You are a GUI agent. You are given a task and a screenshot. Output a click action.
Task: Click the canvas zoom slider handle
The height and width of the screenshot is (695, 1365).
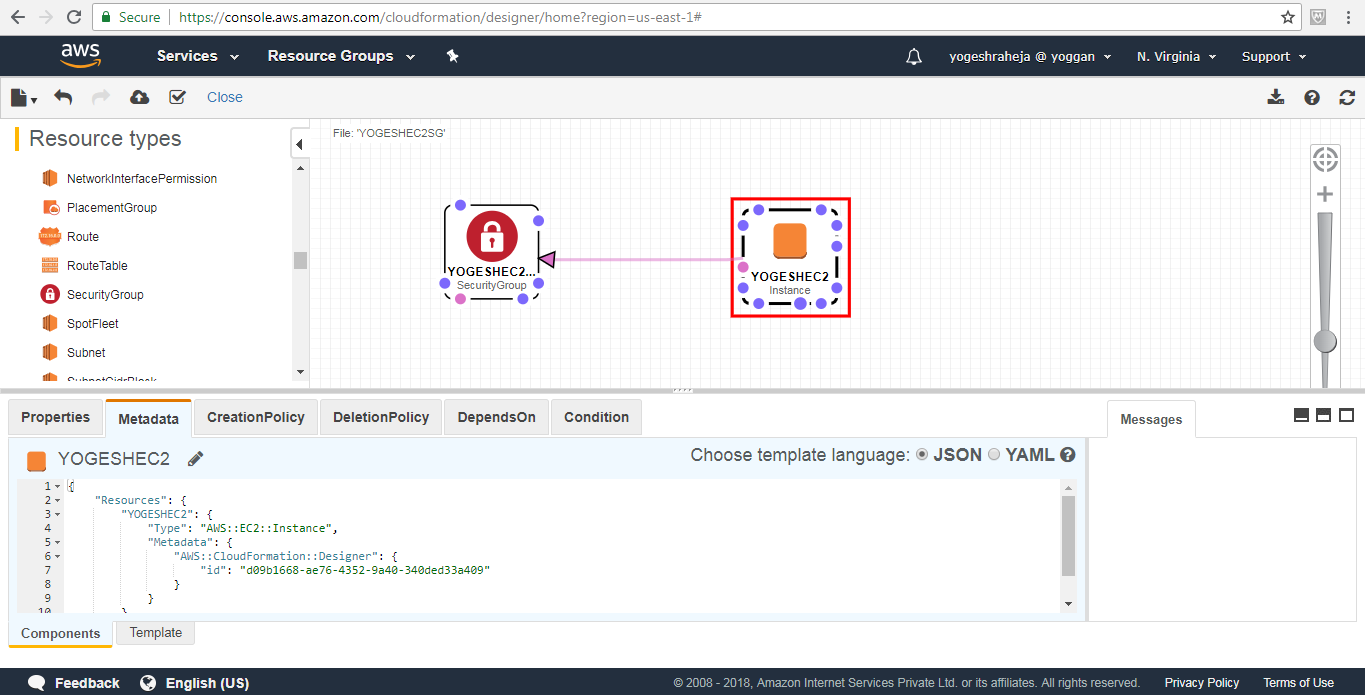pyautogui.click(x=1325, y=341)
